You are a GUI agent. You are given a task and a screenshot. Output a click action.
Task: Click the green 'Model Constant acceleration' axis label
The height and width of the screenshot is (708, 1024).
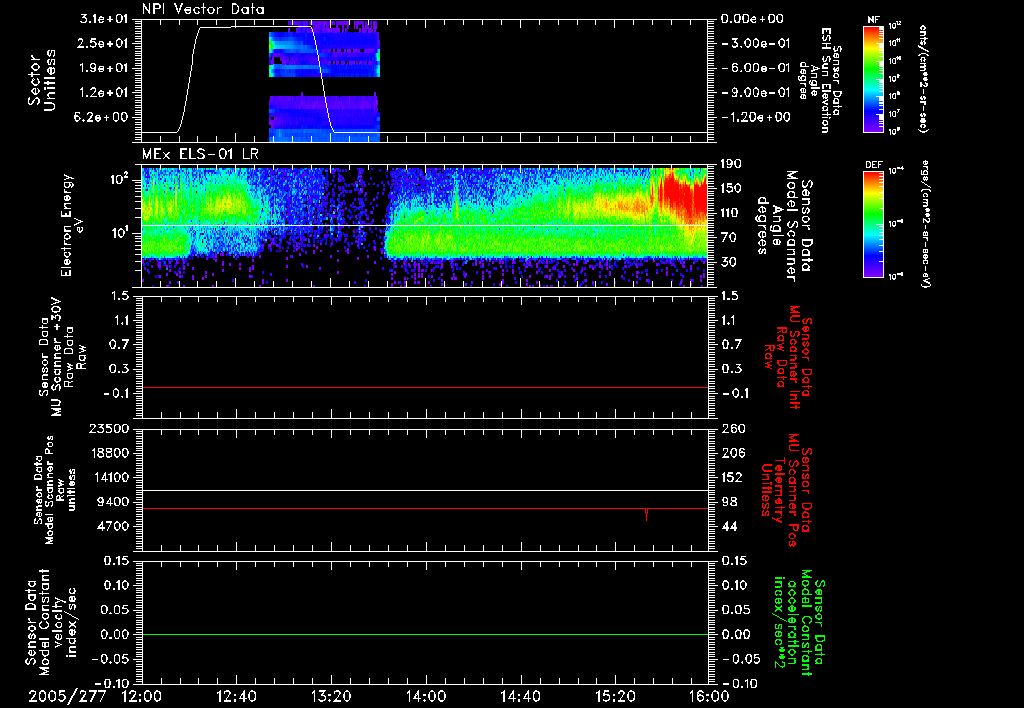pos(799,622)
